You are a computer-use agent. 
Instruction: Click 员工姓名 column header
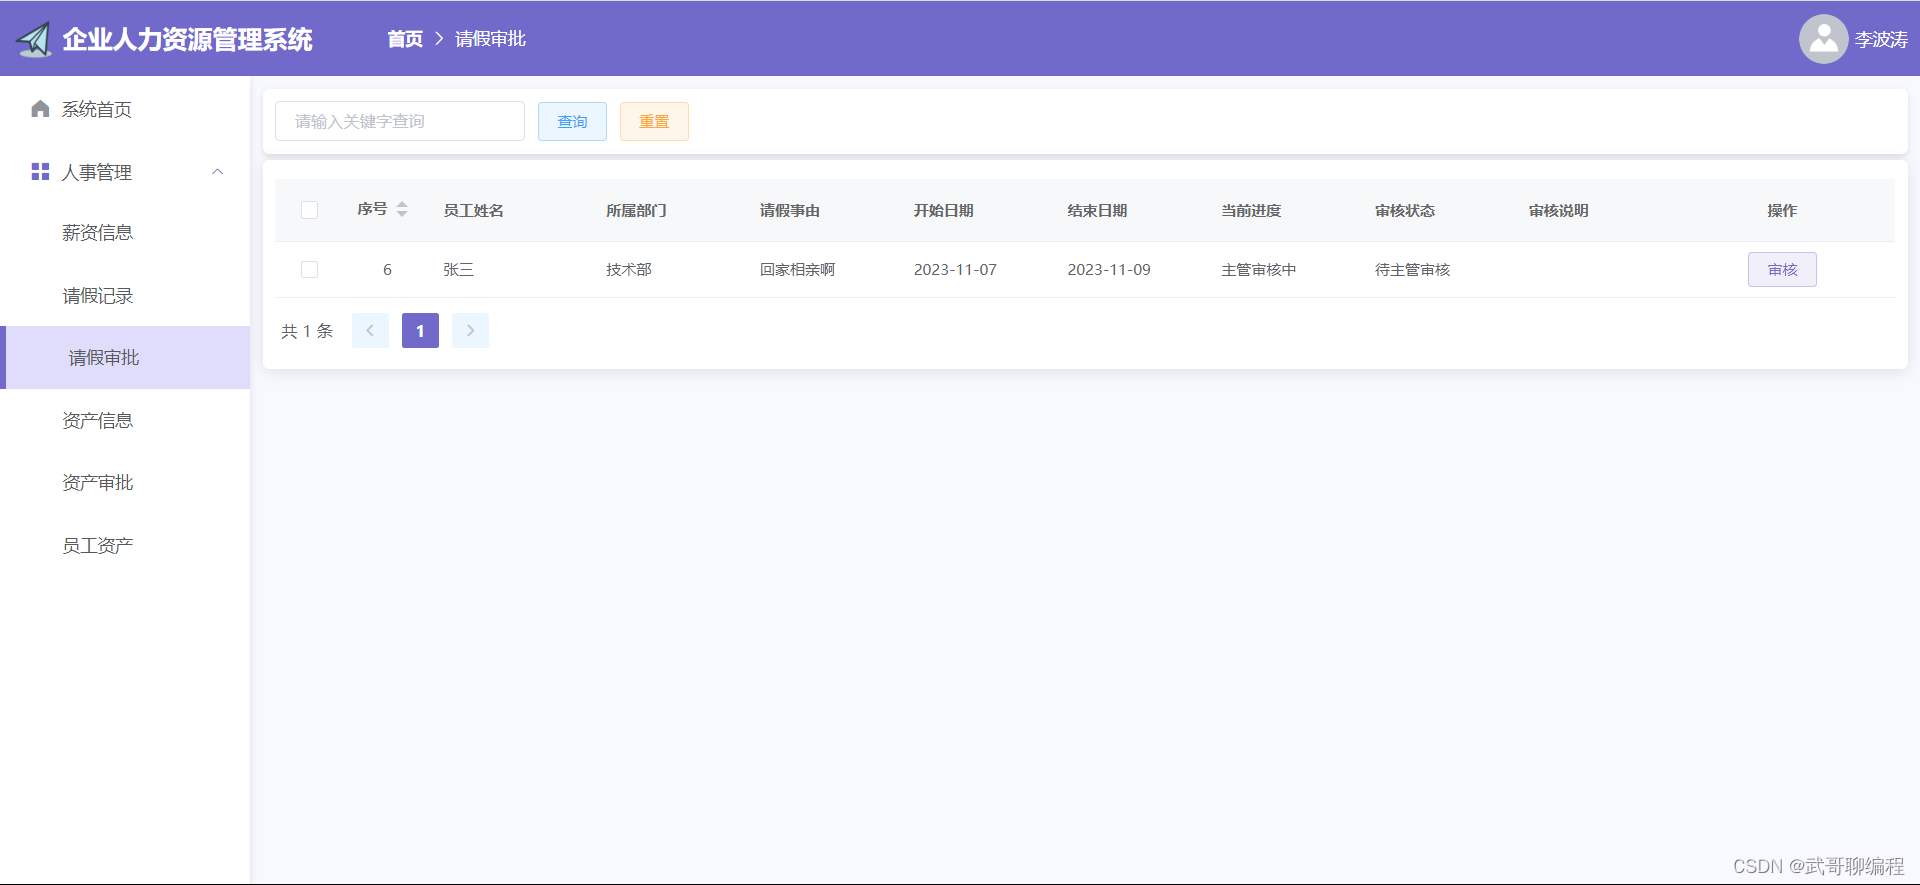pyautogui.click(x=474, y=210)
